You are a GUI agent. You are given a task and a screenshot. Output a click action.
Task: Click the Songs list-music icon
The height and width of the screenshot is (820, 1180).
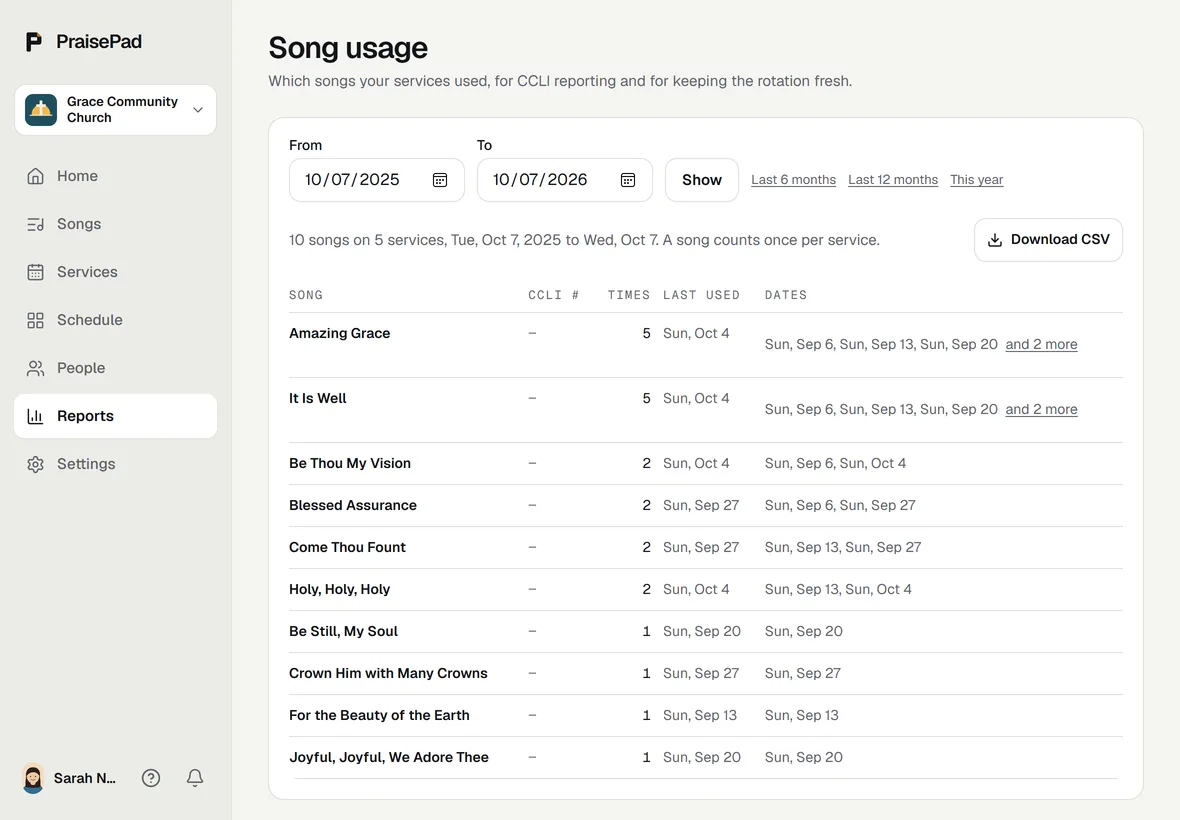(x=35, y=224)
